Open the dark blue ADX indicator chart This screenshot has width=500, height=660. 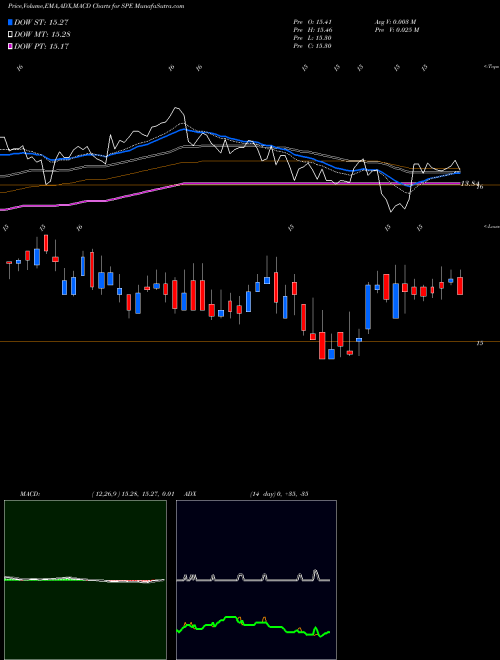click(256, 580)
